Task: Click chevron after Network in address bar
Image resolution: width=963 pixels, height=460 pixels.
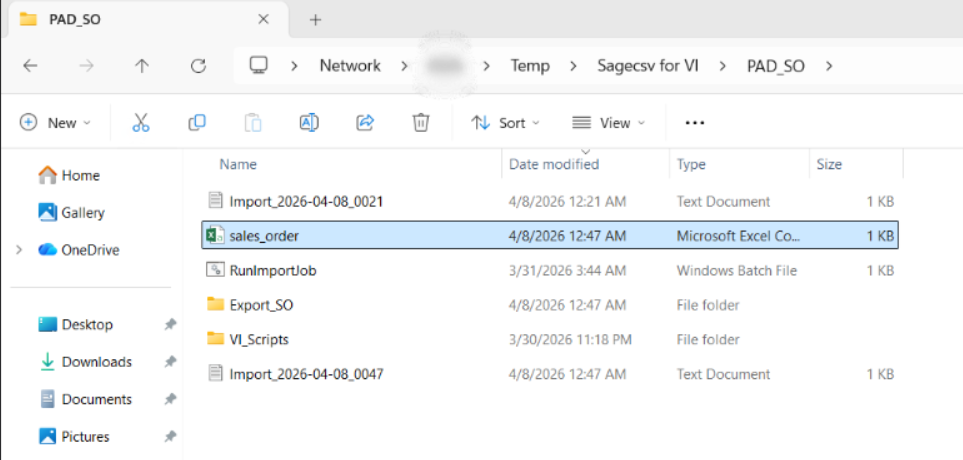Action: tap(405, 66)
